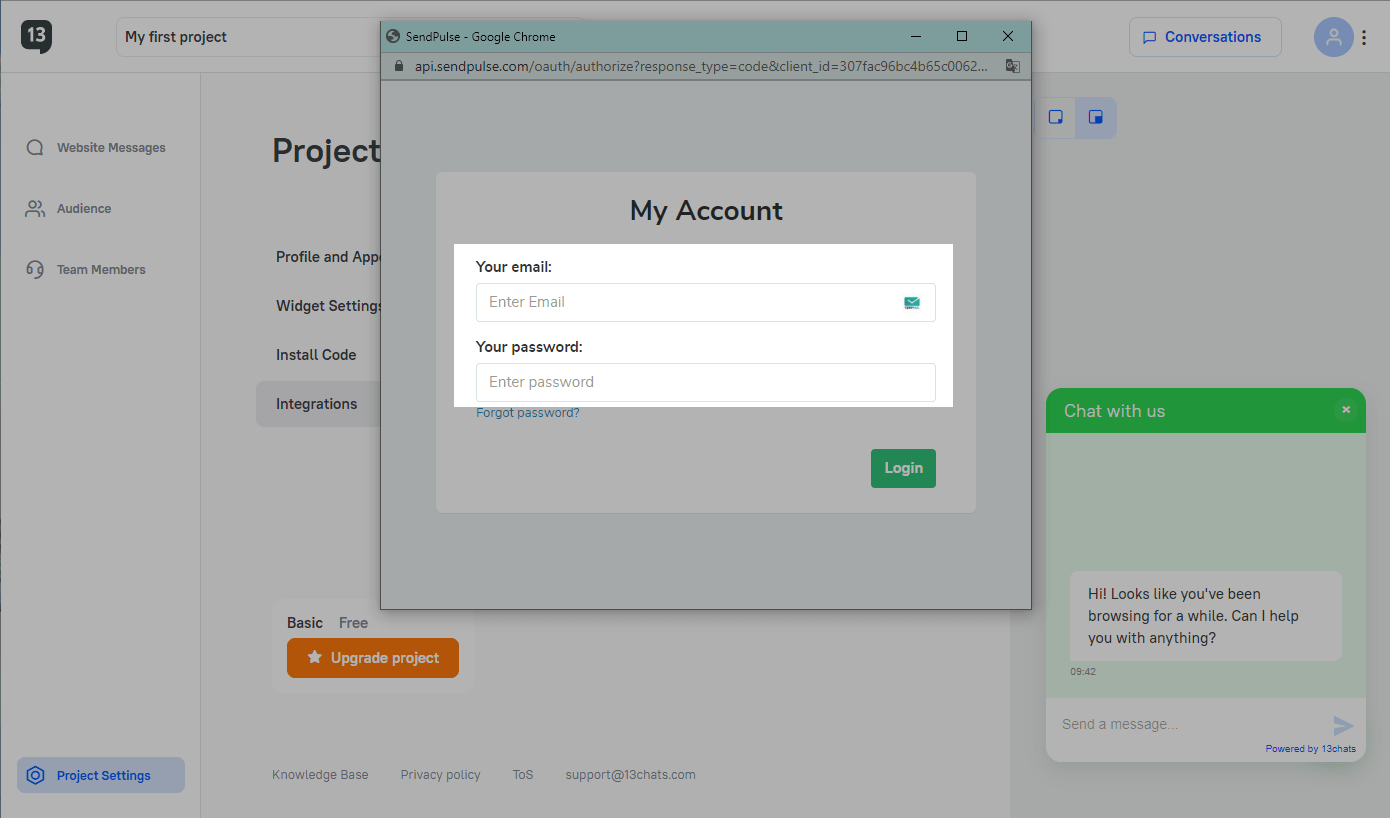The image size is (1390, 818).
Task: Click the 09:42 chat timestamp
Action: pyautogui.click(x=1083, y=672)
